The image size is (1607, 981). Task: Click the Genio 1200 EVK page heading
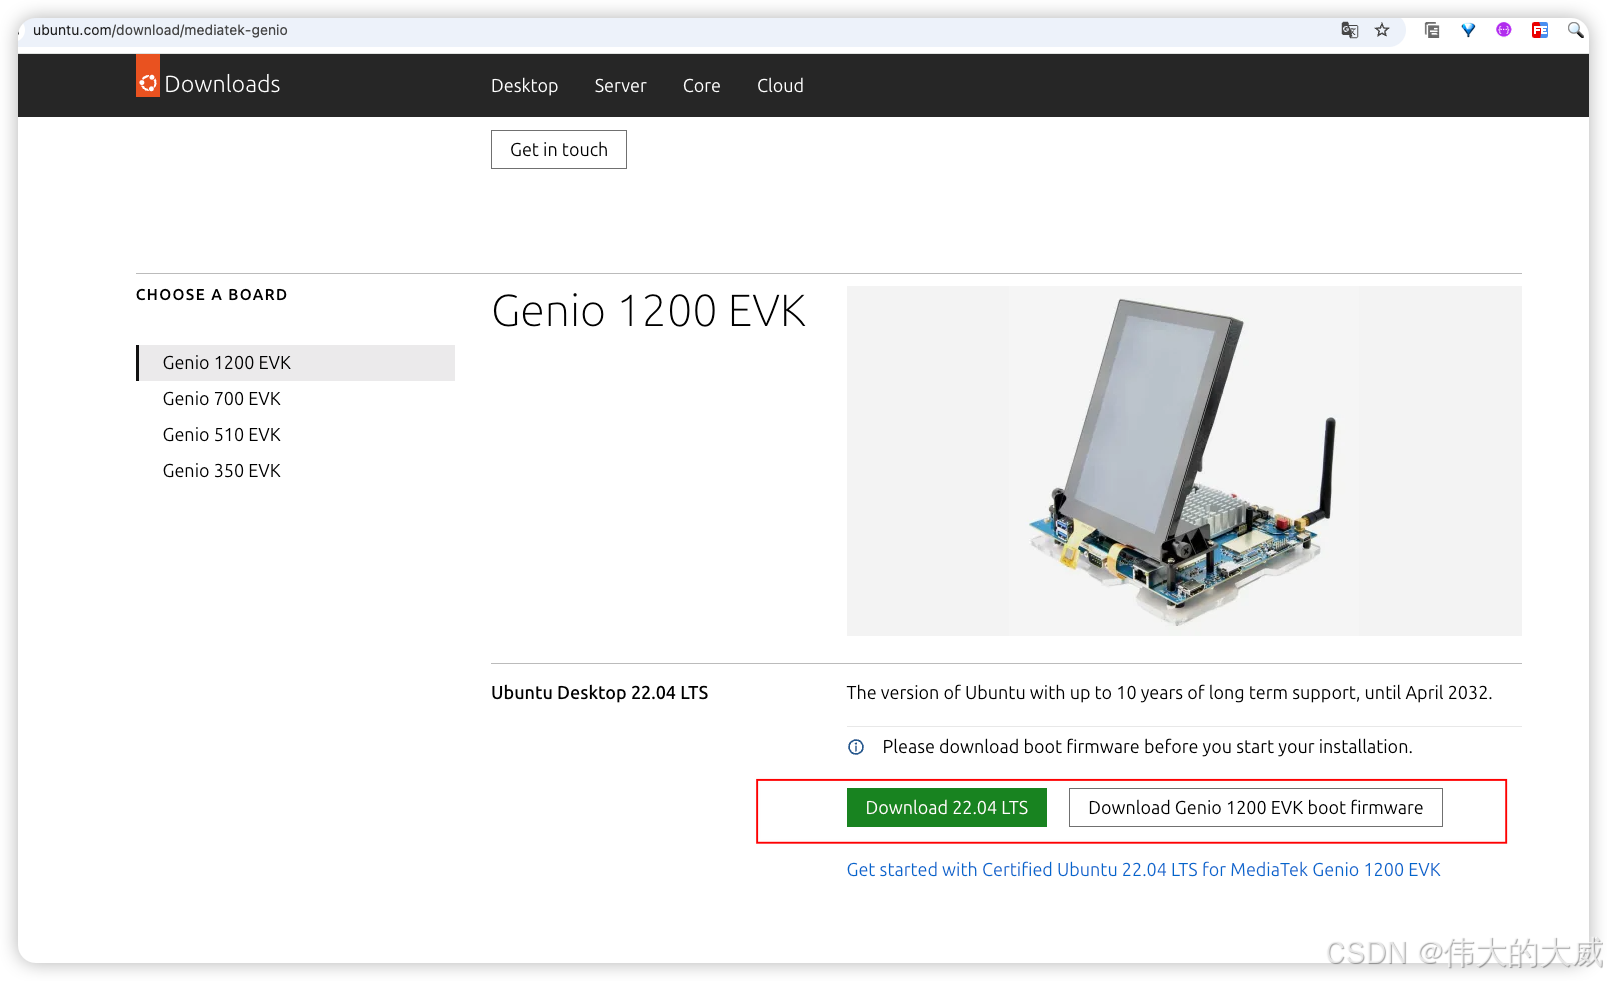click(x=648, y=311)
